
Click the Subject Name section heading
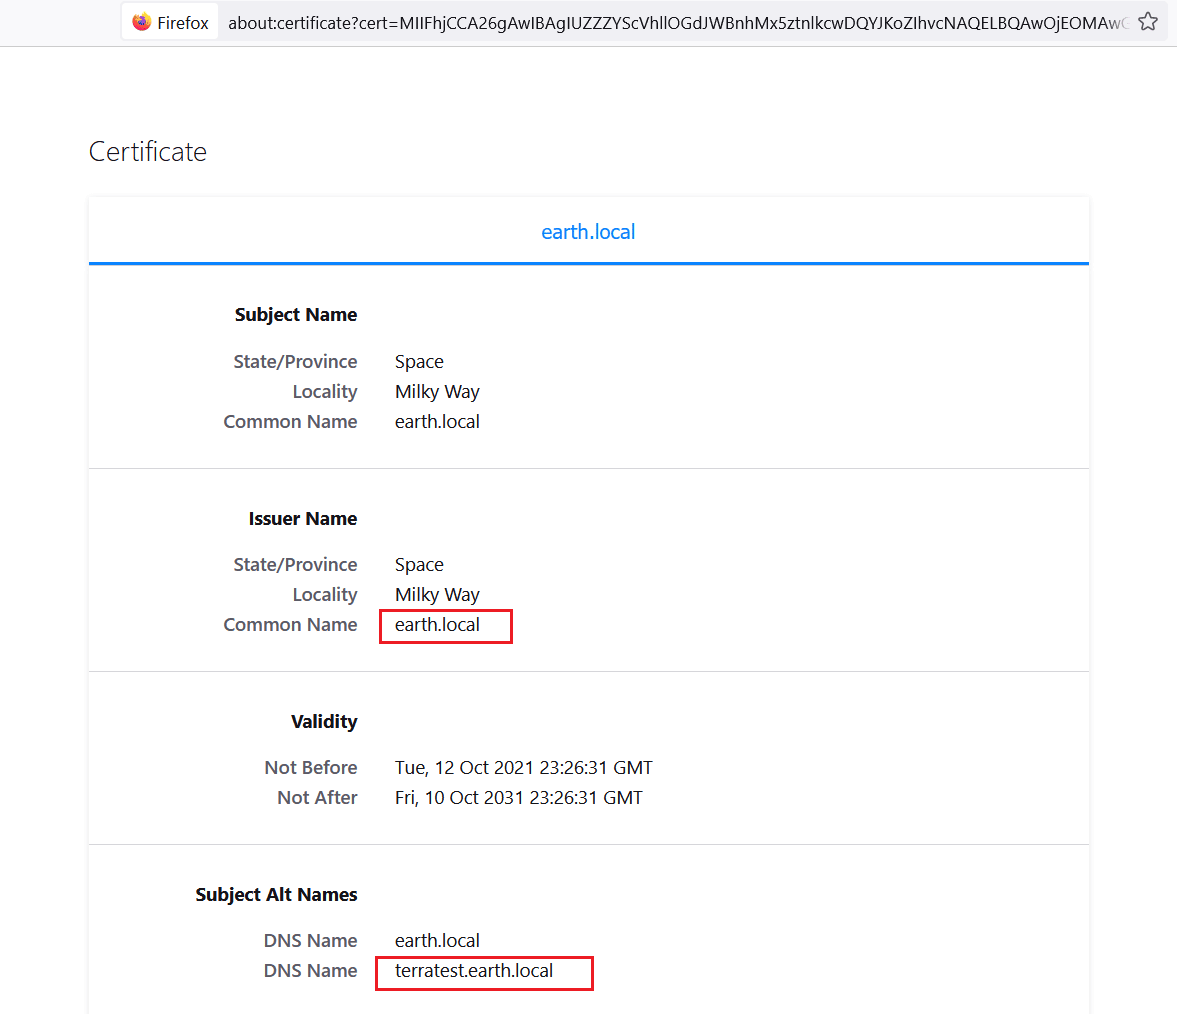(x=296, y=315)
